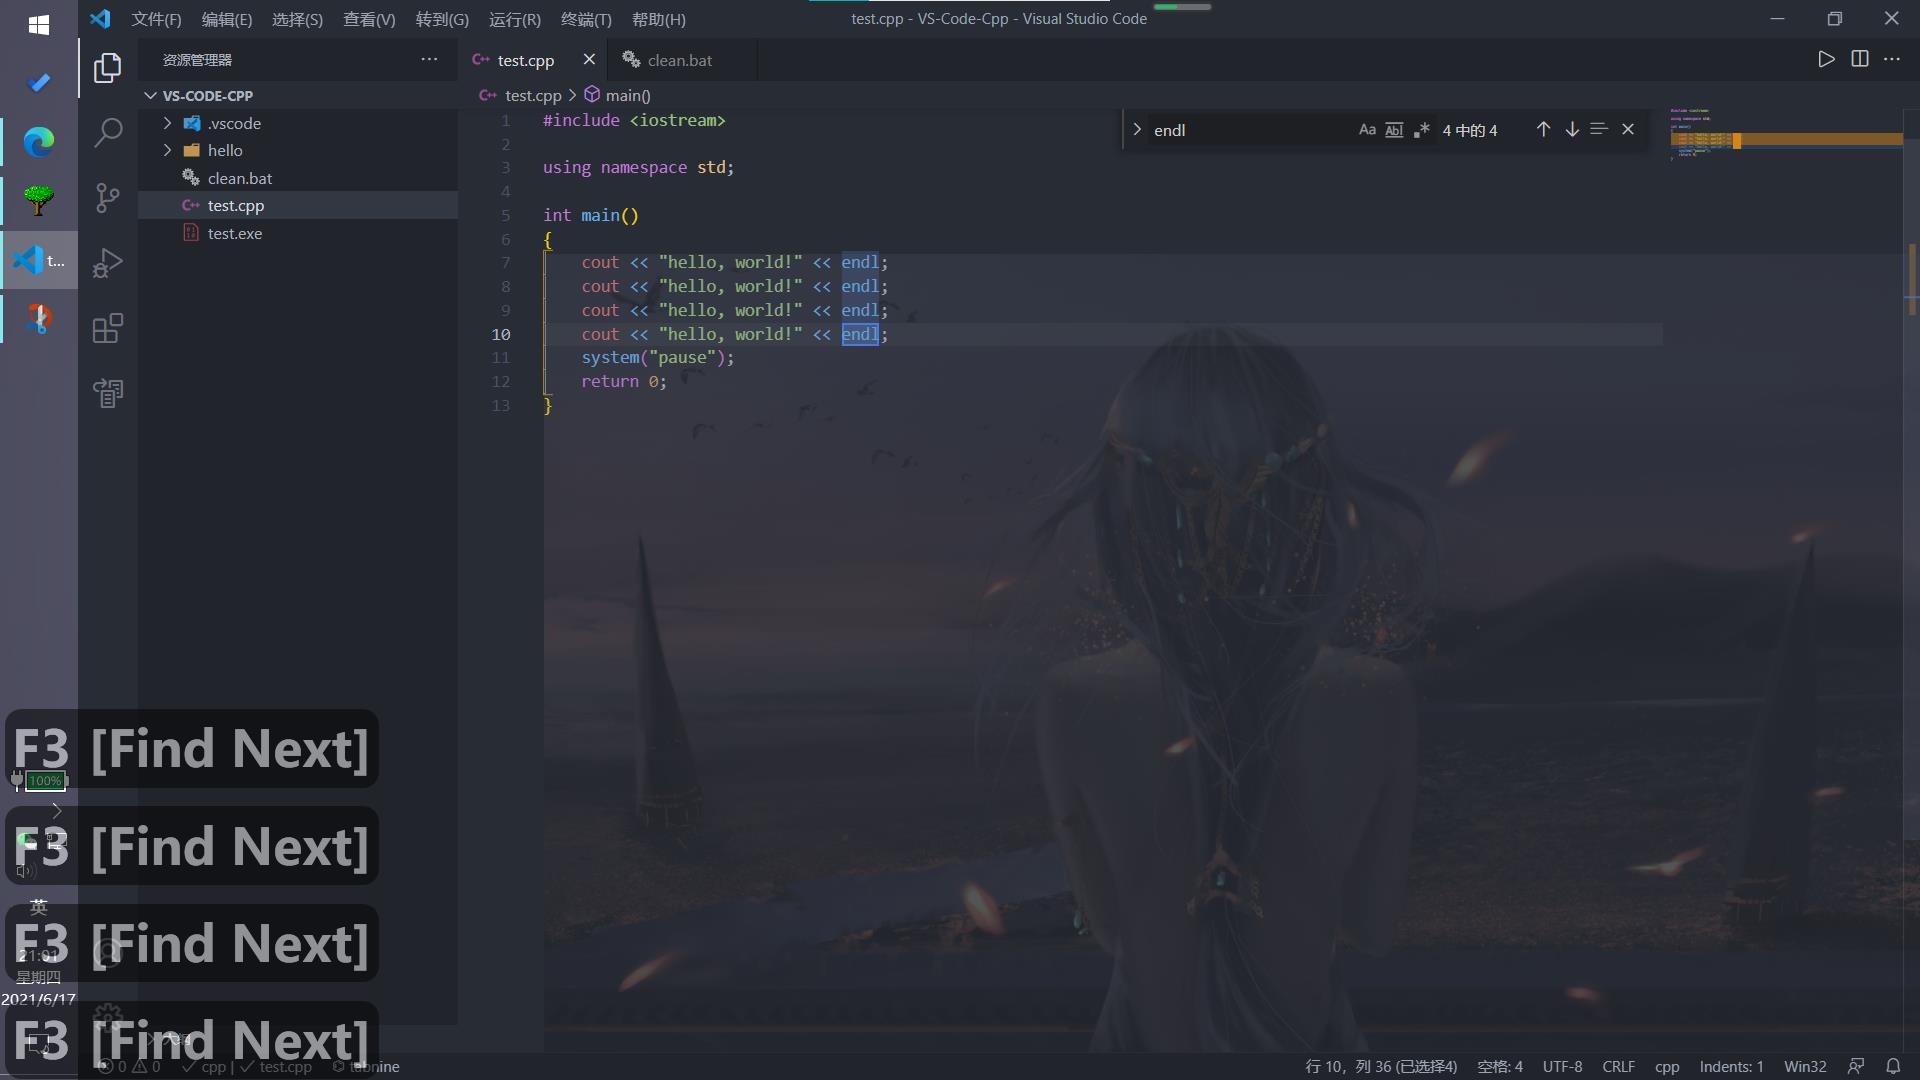Change indentation via 空格: 4
The height and width of the screenshot is (1080, 1920).
[x=1499, y=1067]
